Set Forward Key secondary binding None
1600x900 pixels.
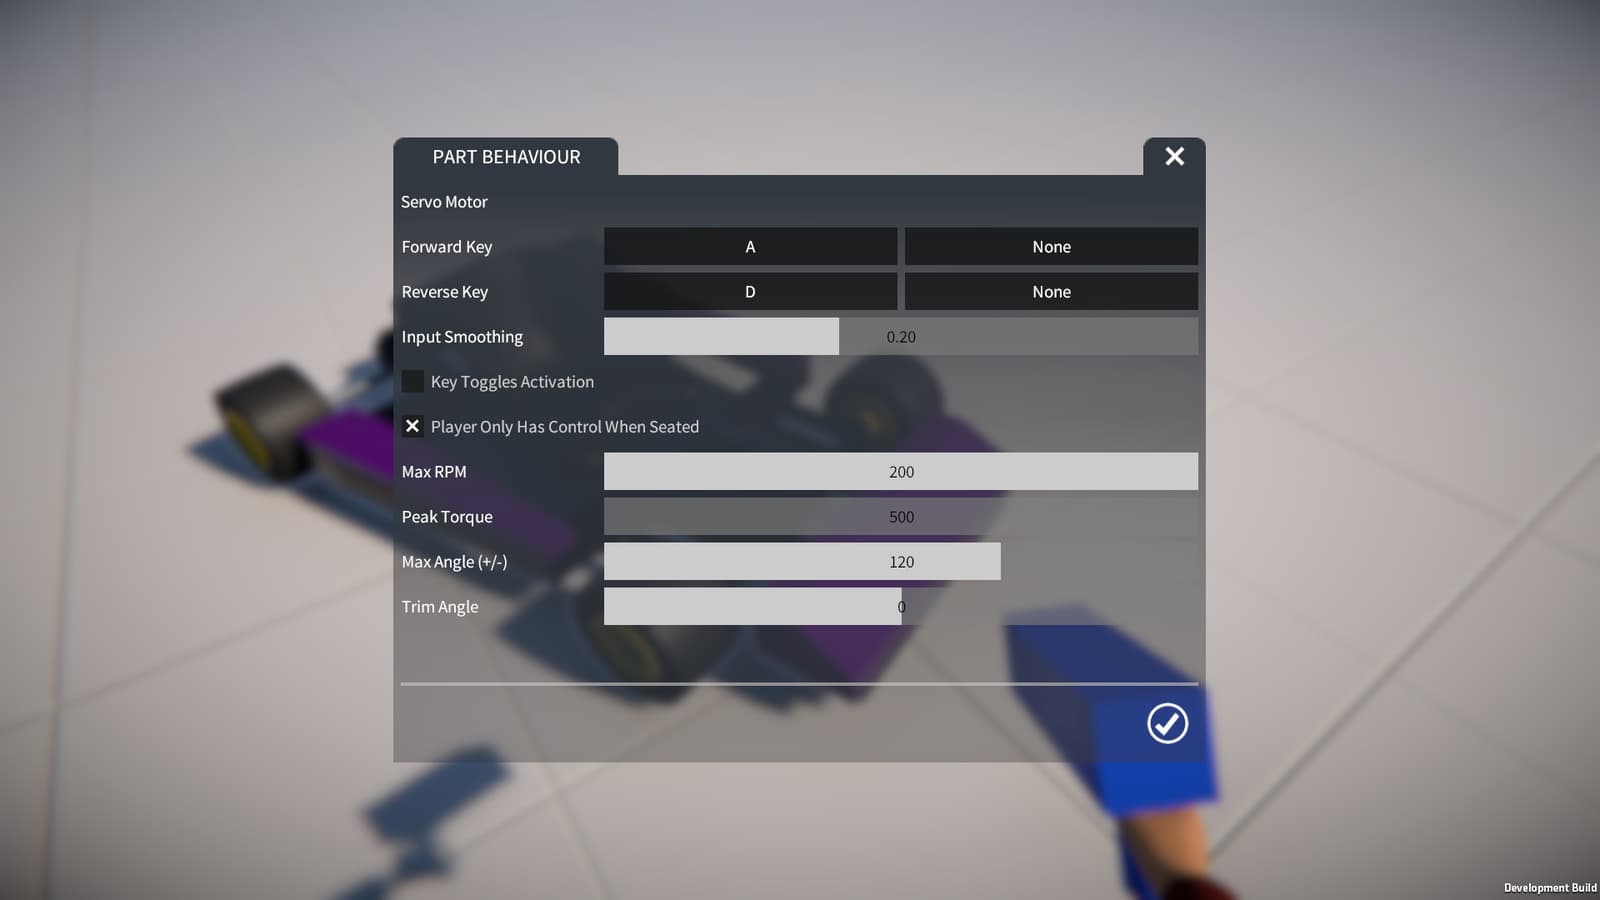tap(1051, 246)
